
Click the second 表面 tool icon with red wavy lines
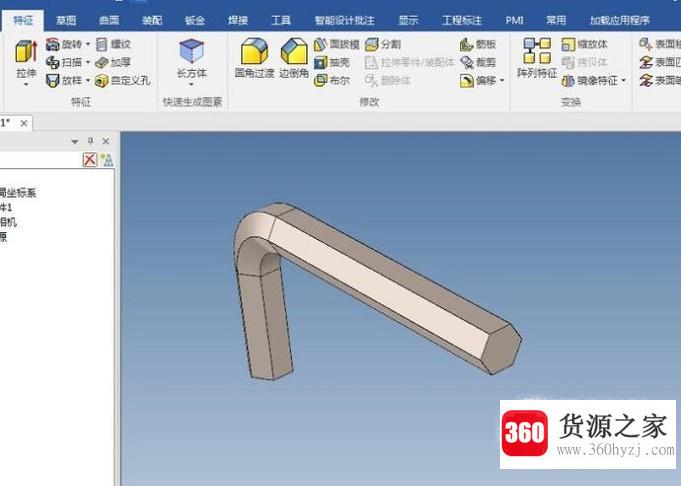pyautogui.click(x=646, y=63)
